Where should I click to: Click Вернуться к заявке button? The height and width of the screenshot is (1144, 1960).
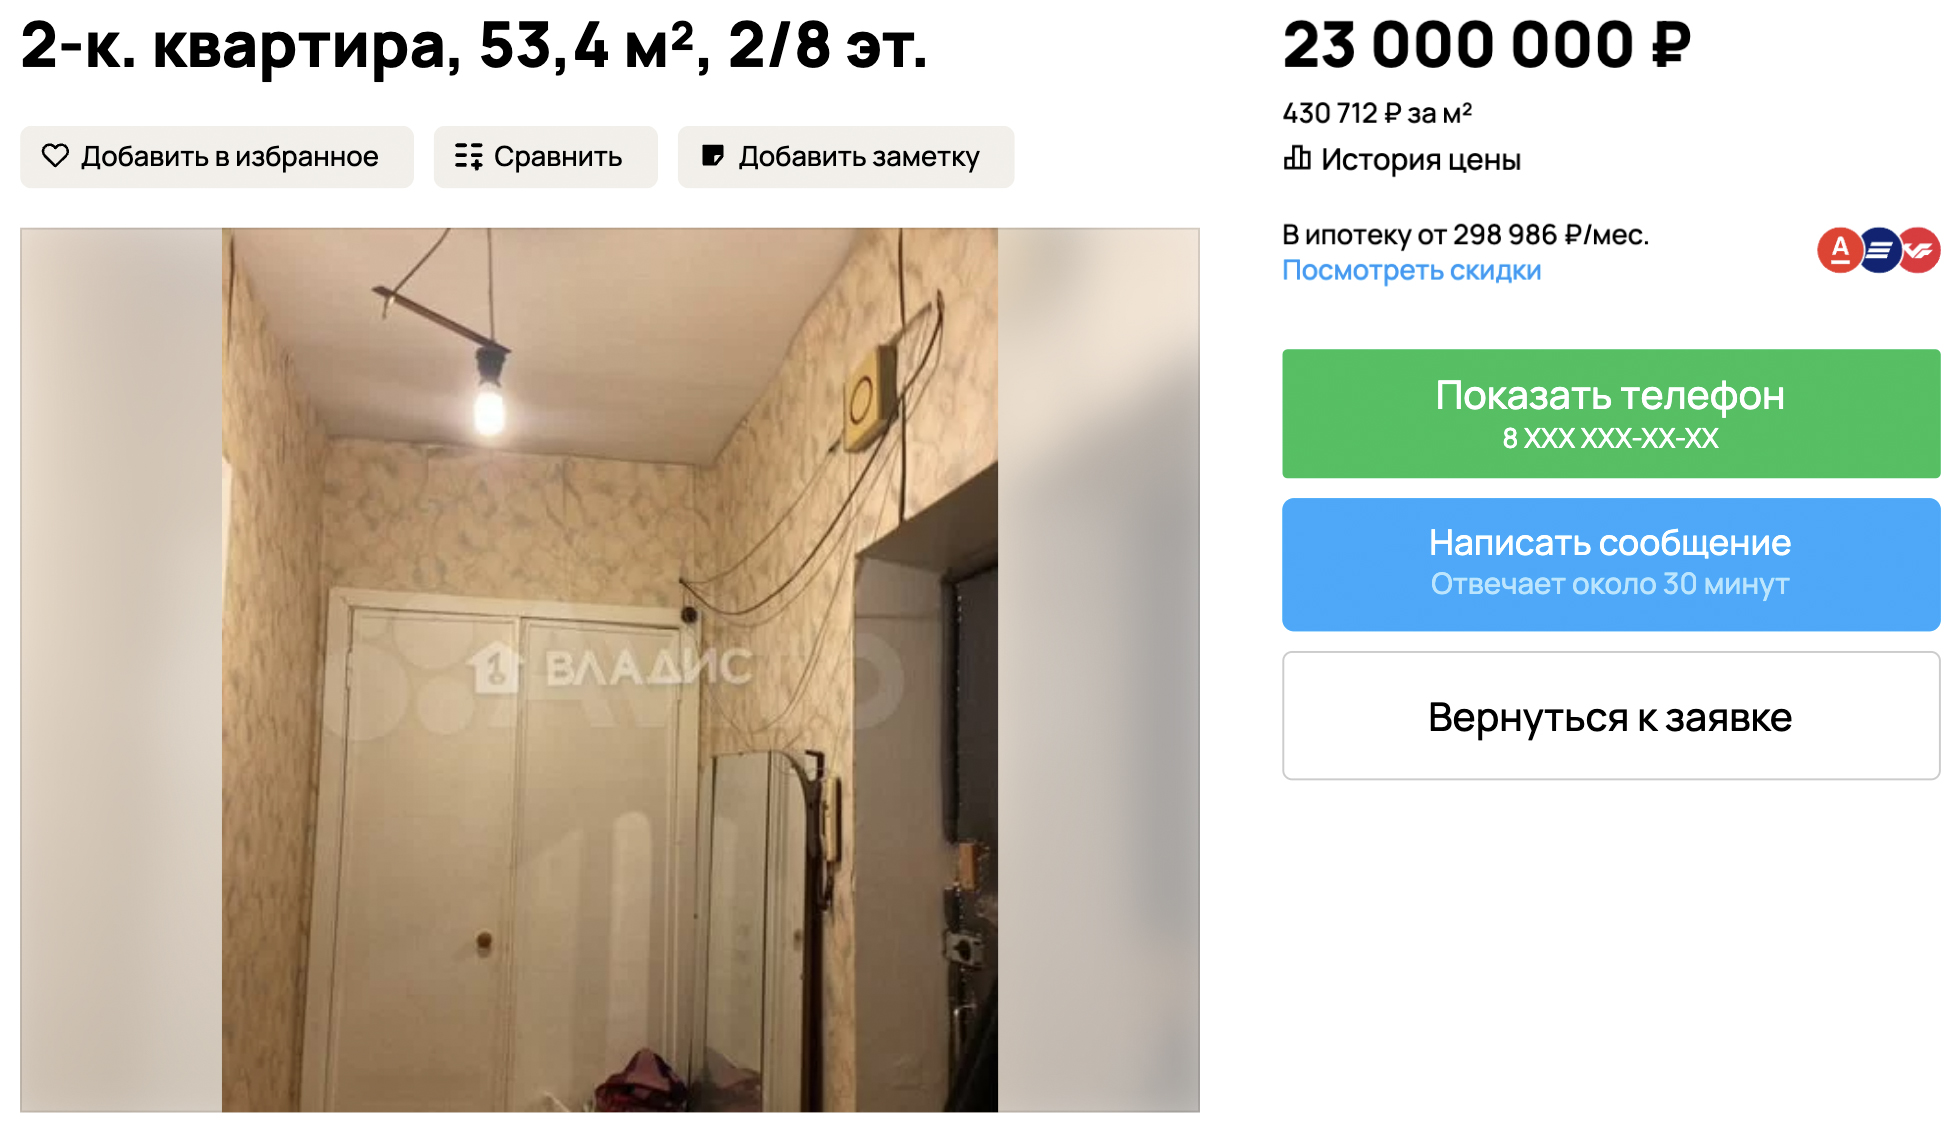click(x=1611, y=716)
